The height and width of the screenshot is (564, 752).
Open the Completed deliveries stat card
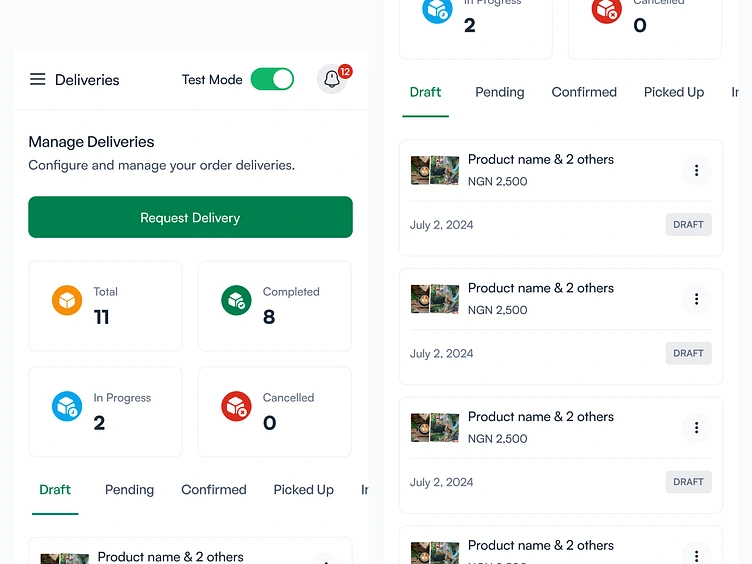tap(275, 306)
